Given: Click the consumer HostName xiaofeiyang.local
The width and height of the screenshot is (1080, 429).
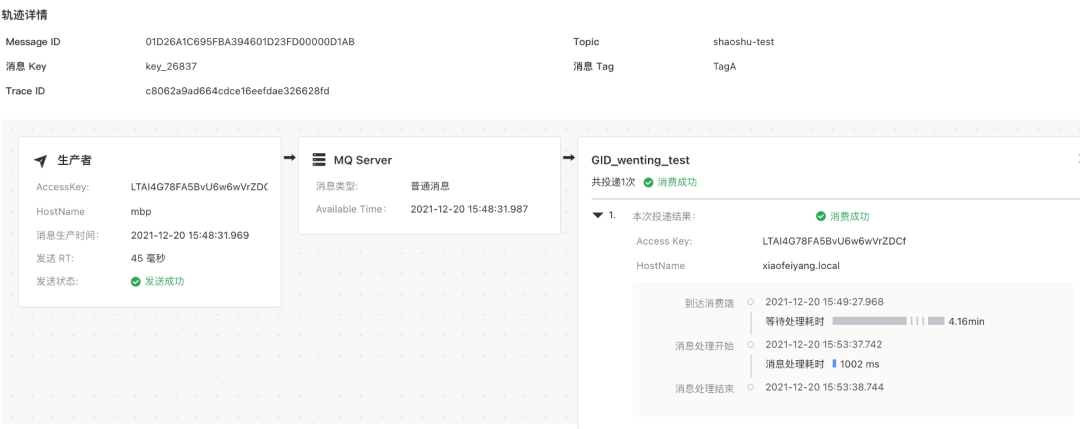Looking at the screenshot, I should click(x=800, y=266).
